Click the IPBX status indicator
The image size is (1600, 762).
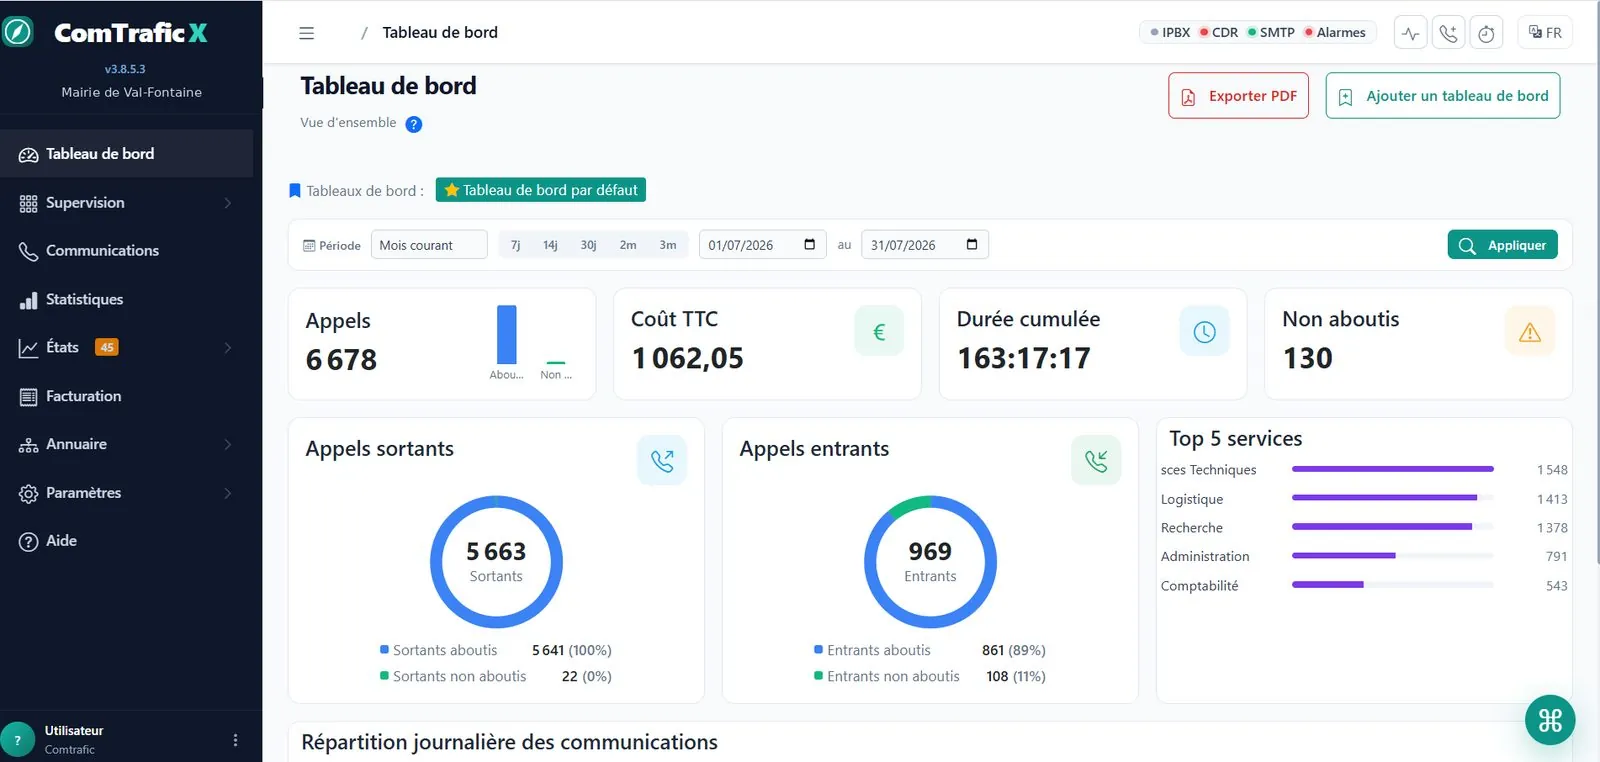[1170, 32]
